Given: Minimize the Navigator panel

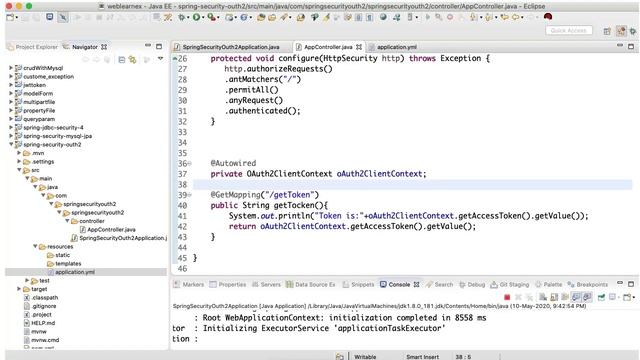Looking at the screenshot, I should point(148,46).
